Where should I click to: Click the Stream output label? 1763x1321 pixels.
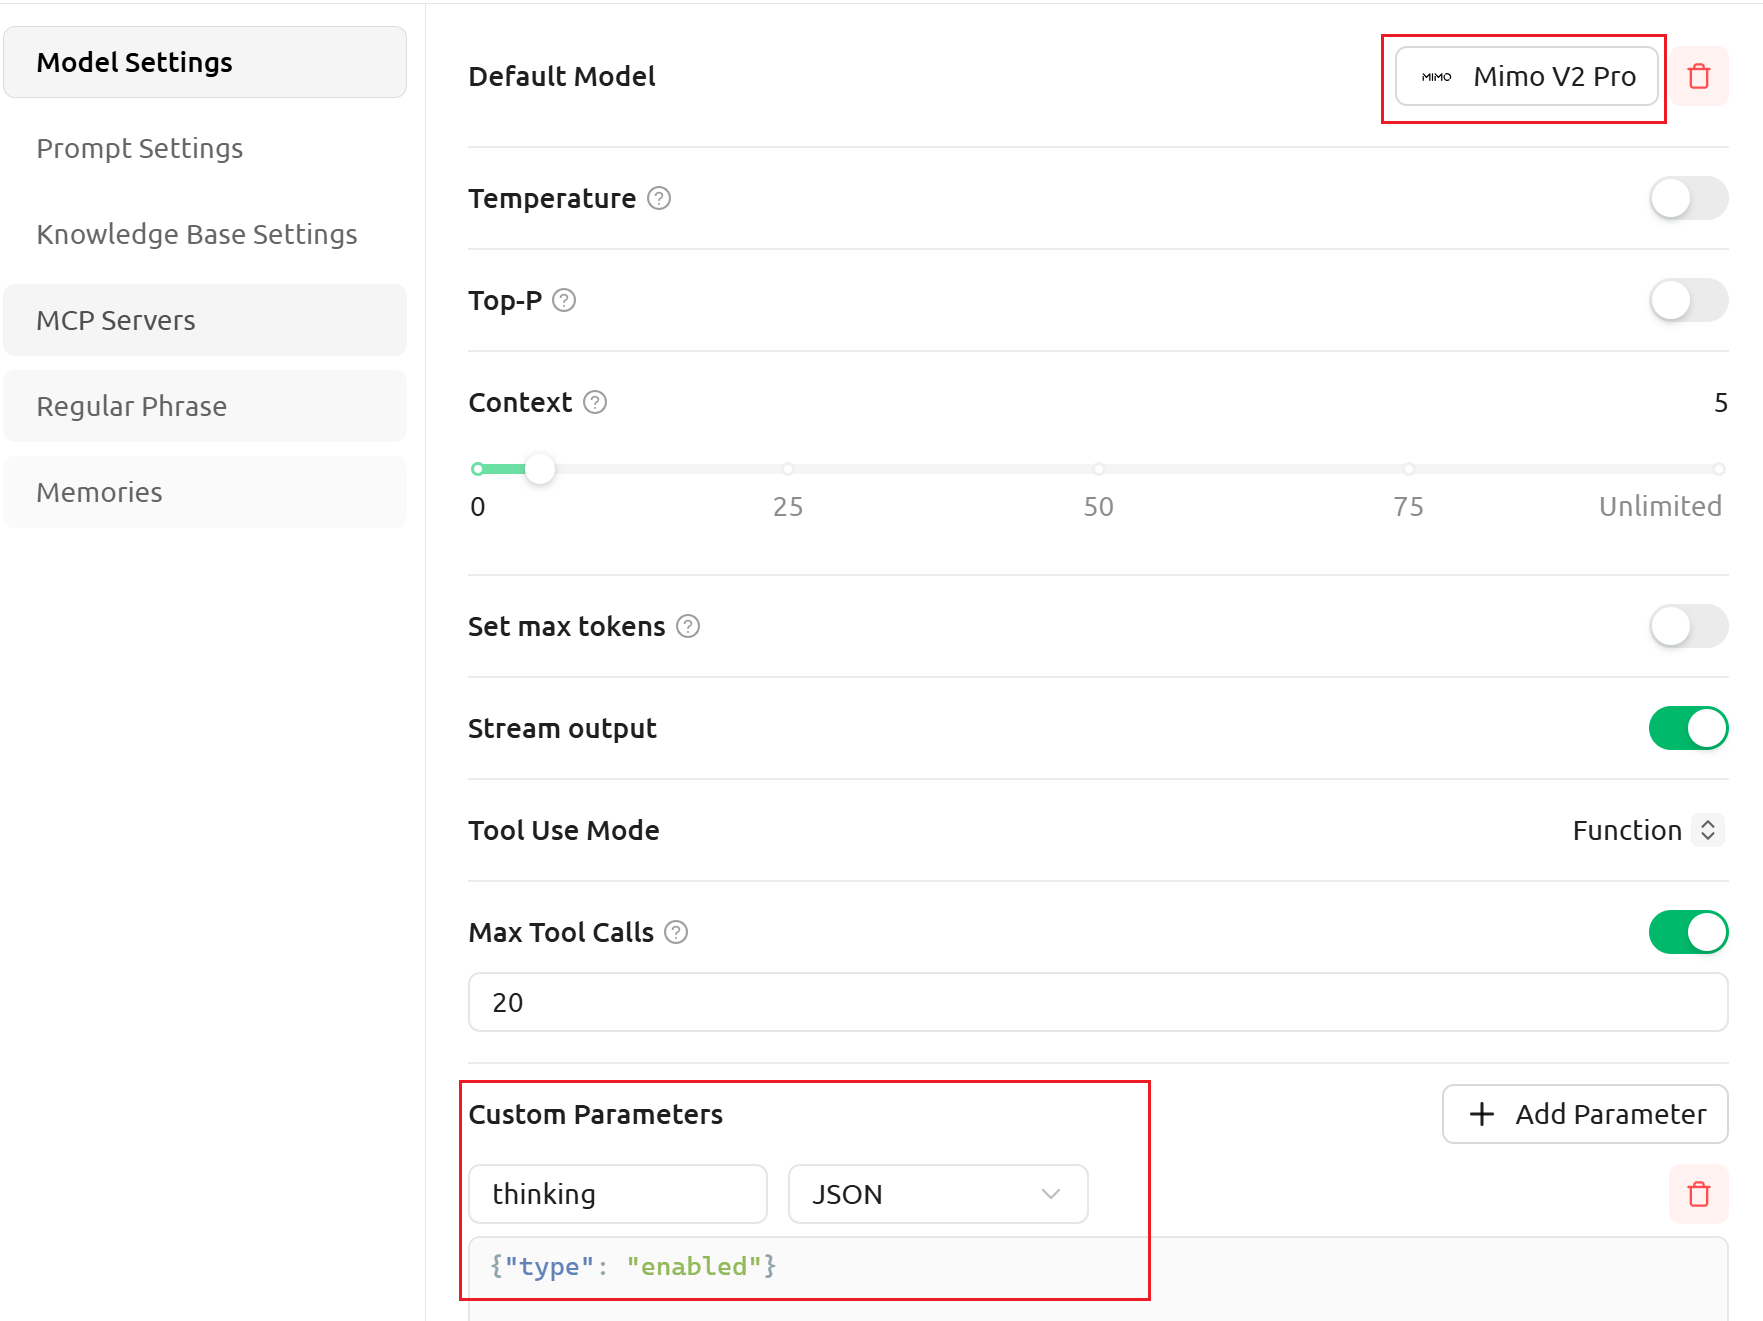pyautogui.click(x=562, y=728)
